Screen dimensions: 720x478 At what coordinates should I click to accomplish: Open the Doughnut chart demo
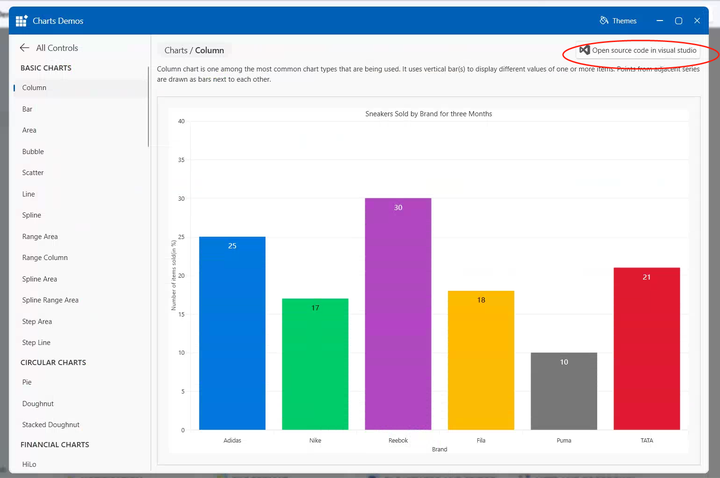pyautogui.click(x=38, y=404)
